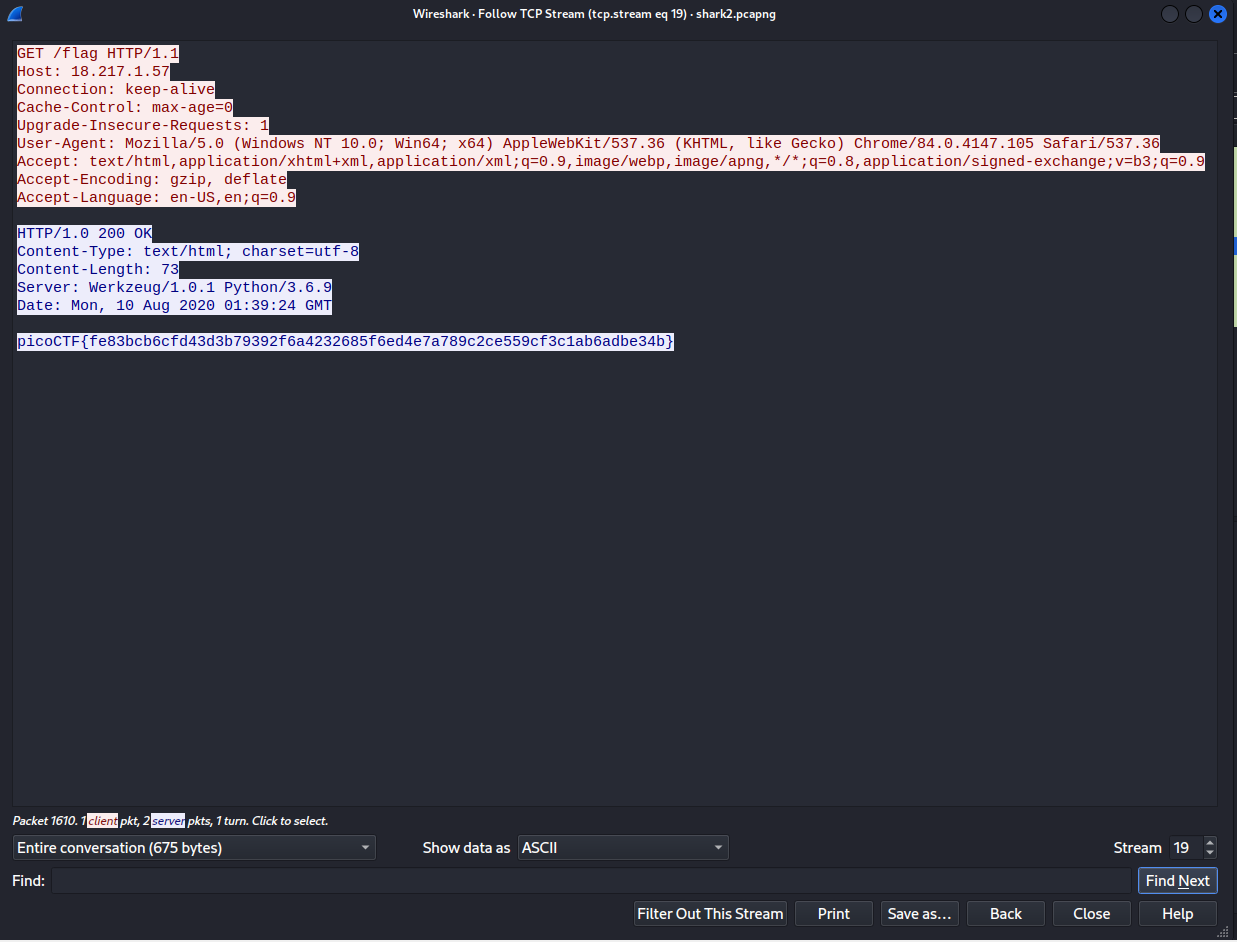
Task: Click the Content-Length: 73 line
Action: (98, 270)
